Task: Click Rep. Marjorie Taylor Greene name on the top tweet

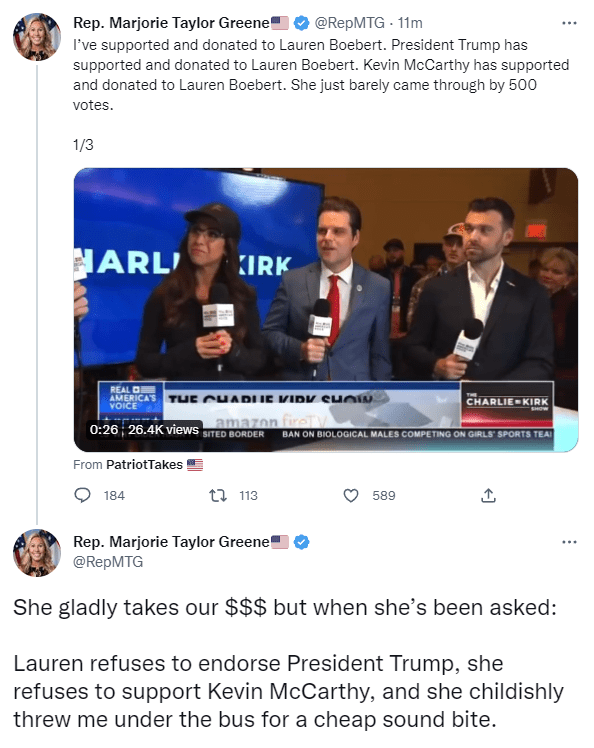Action: (x=171, y=22)
